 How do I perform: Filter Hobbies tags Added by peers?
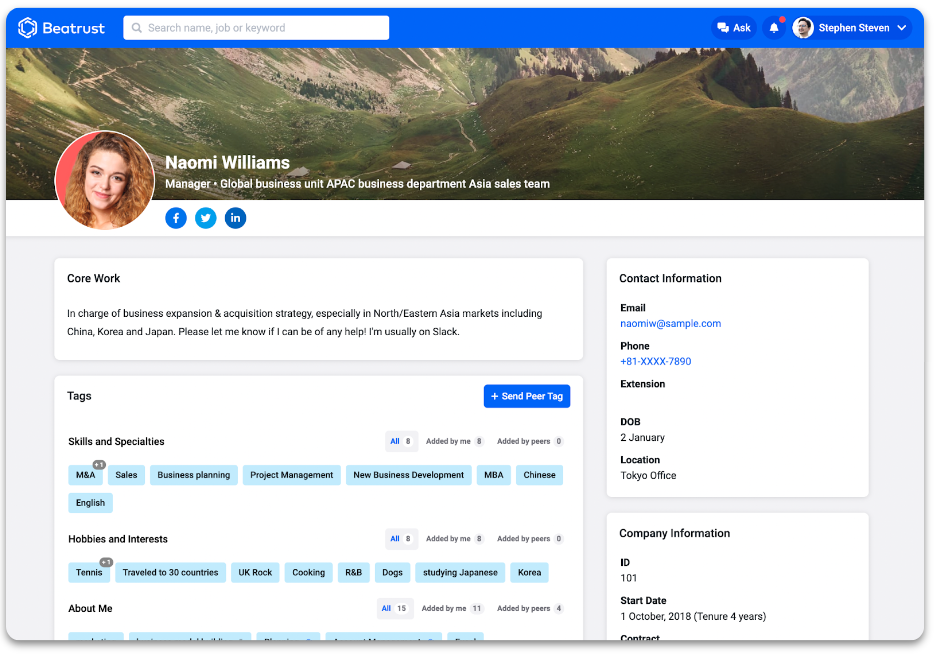click(530, 539)
